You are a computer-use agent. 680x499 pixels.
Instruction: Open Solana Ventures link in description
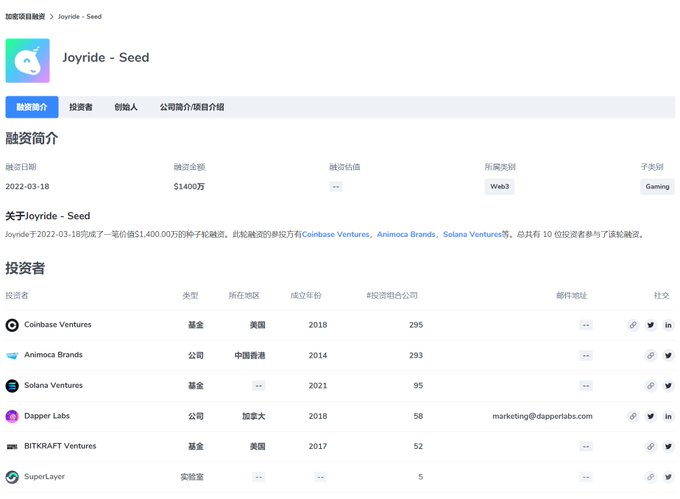coord(472,234)
